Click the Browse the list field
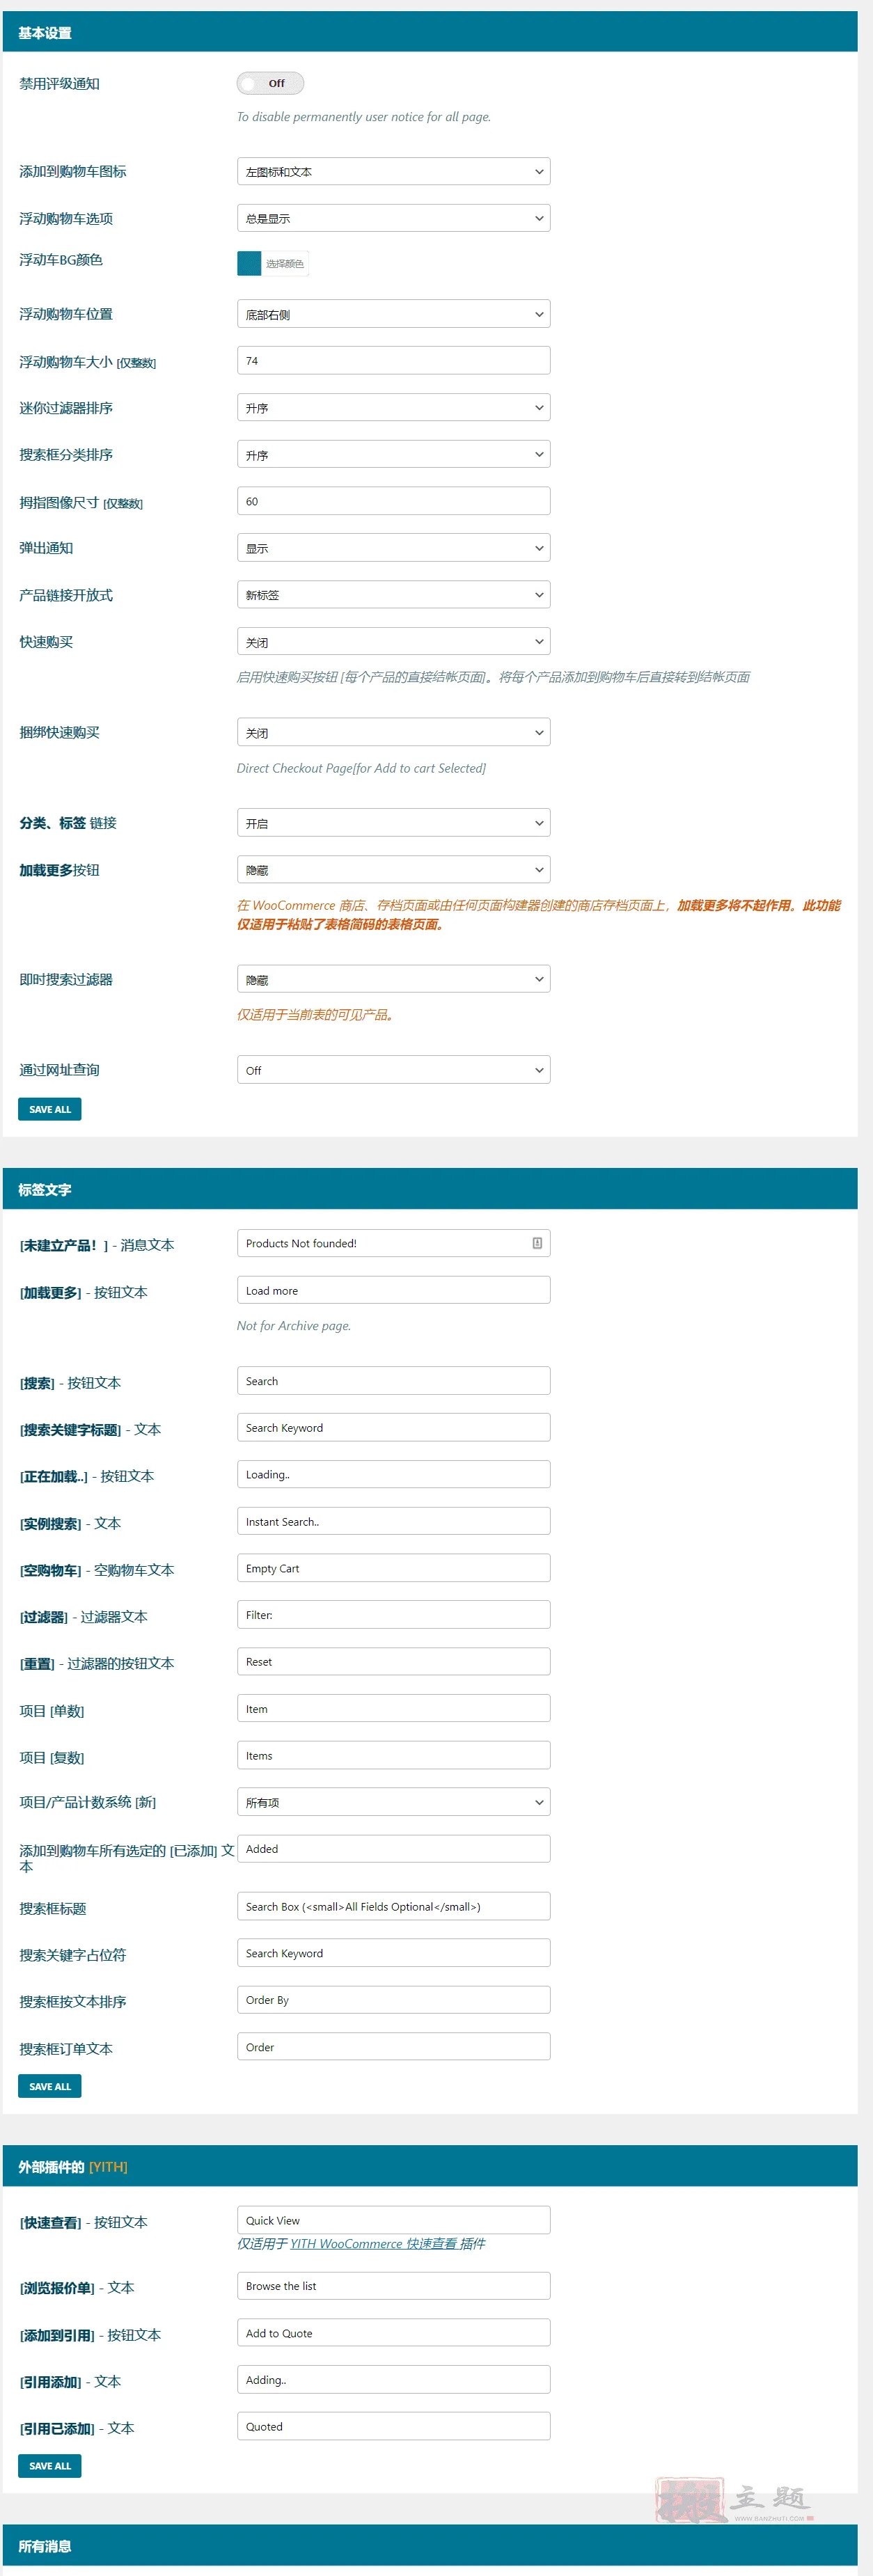Image resolution: width=873 pixels, height=2576 pixels. coord(393,2286)
